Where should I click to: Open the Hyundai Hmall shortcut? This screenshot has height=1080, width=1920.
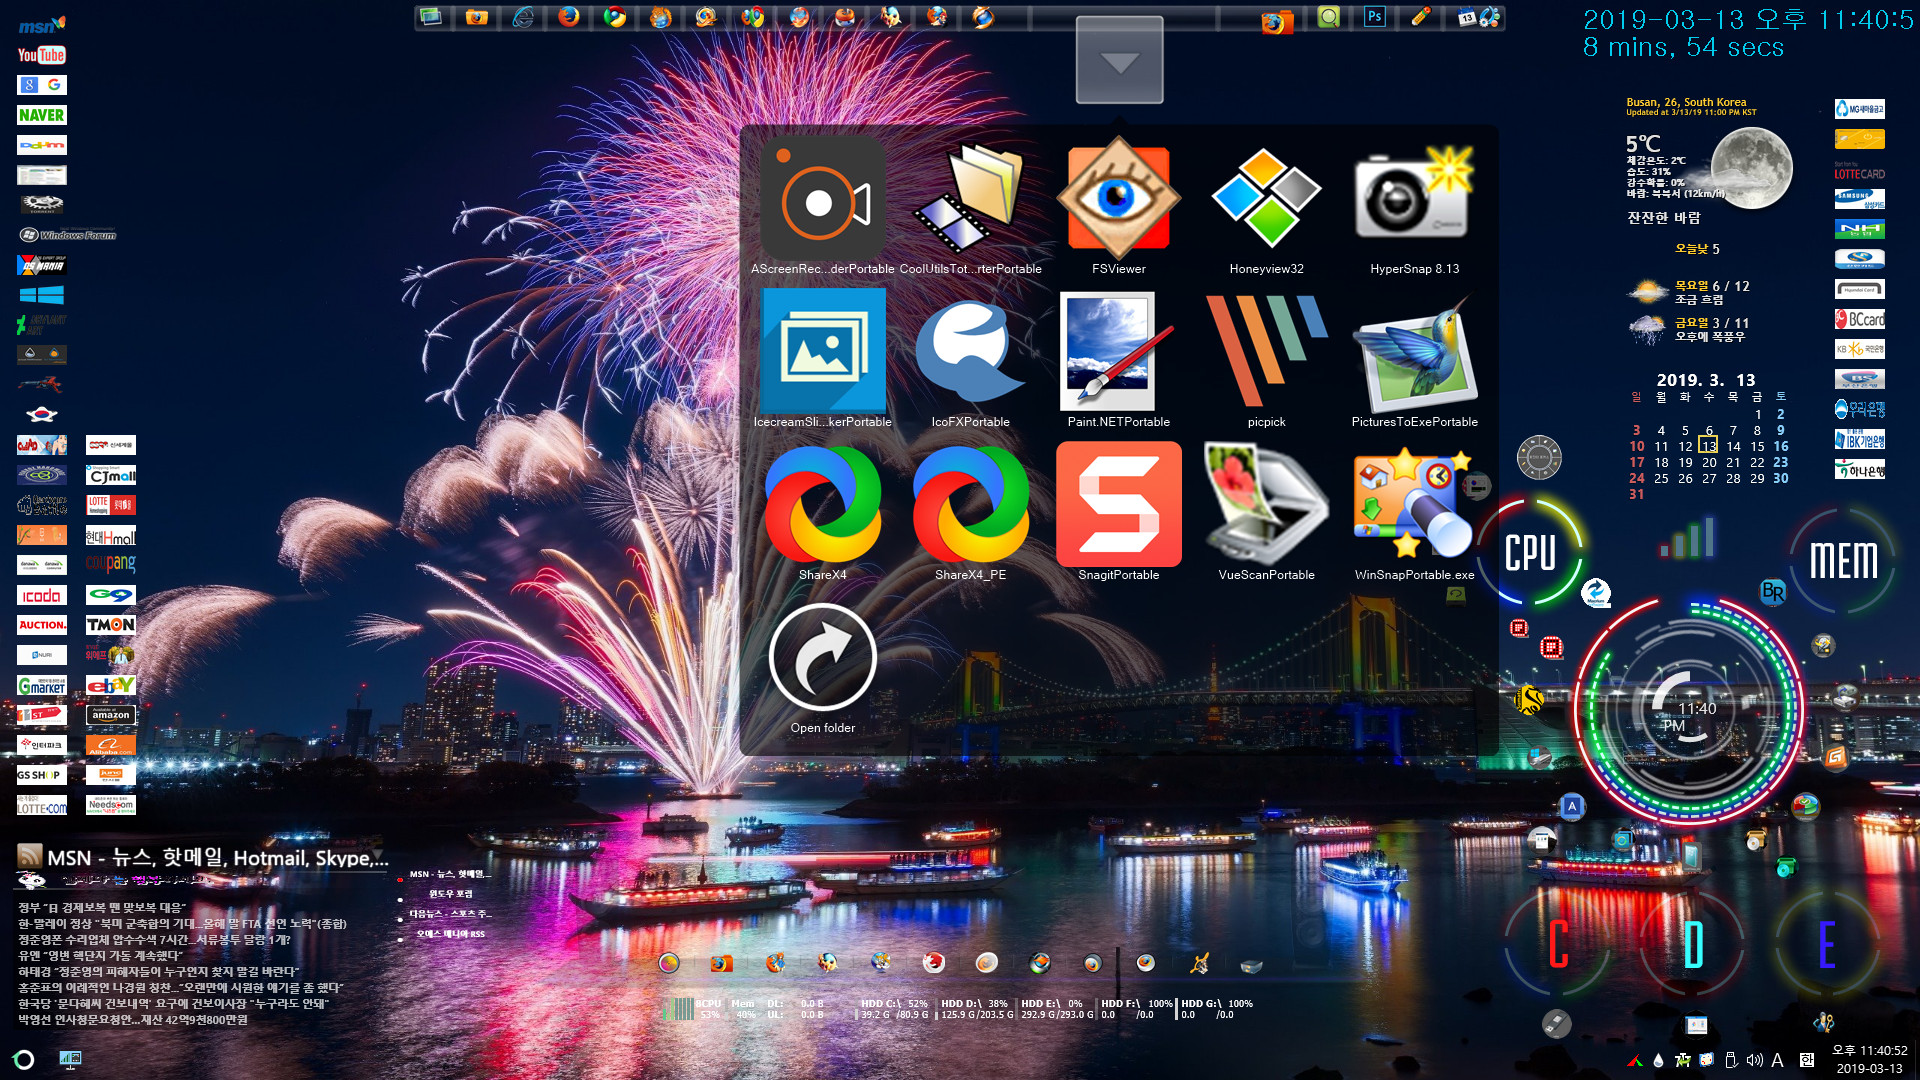[x=110, y=535]
